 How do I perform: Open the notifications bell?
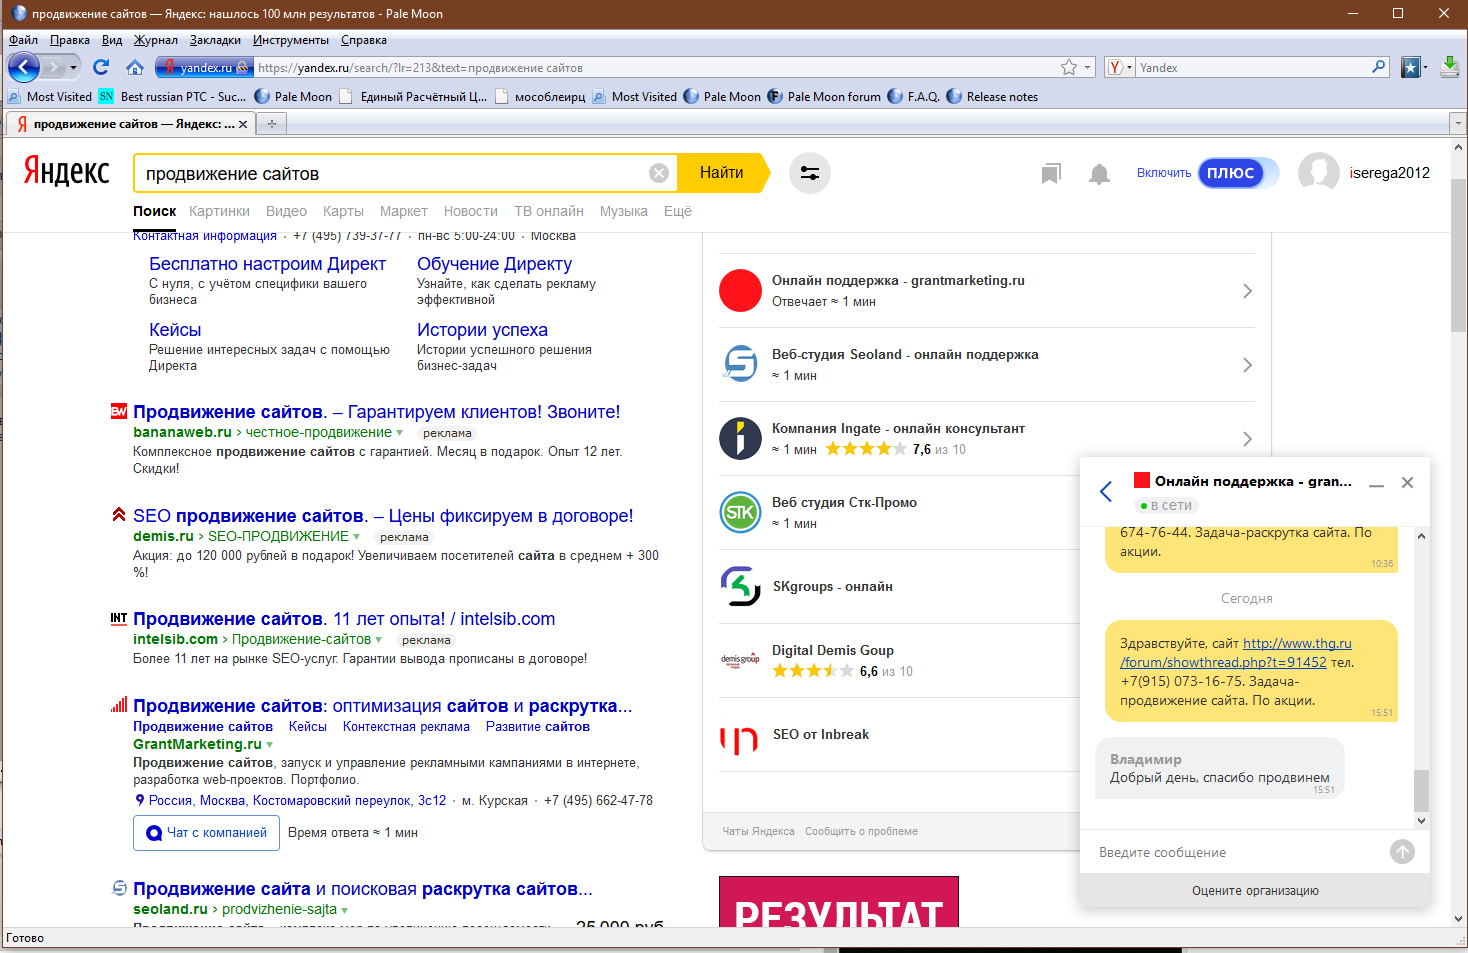click(x=1099, y=174)
